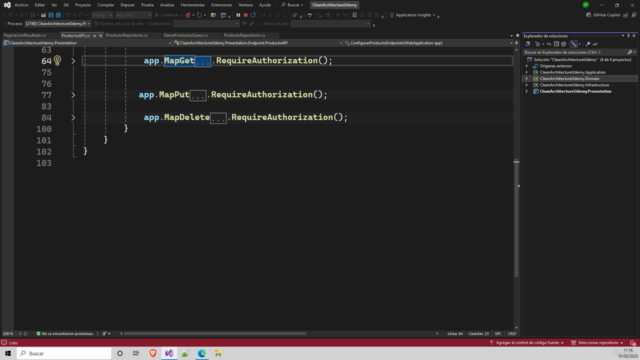Open Brave browser from the taskbar

153,353
